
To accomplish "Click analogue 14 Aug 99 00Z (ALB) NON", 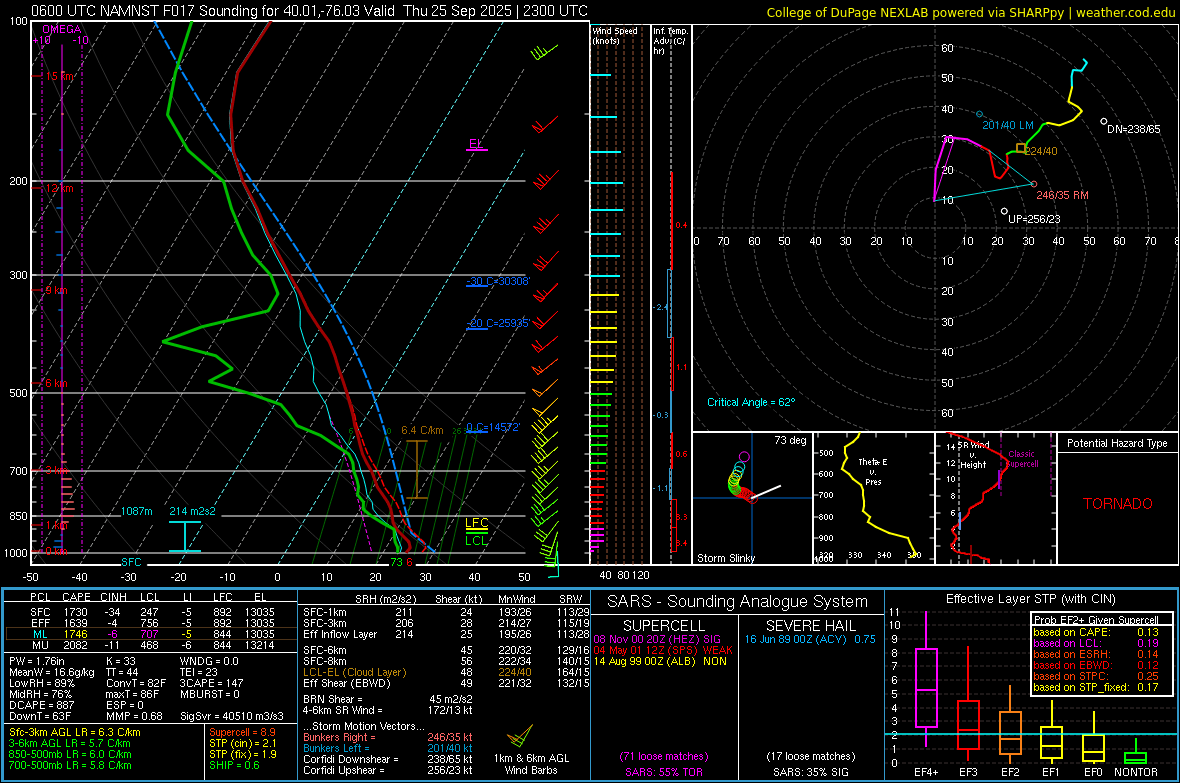I will coord(660,661).
